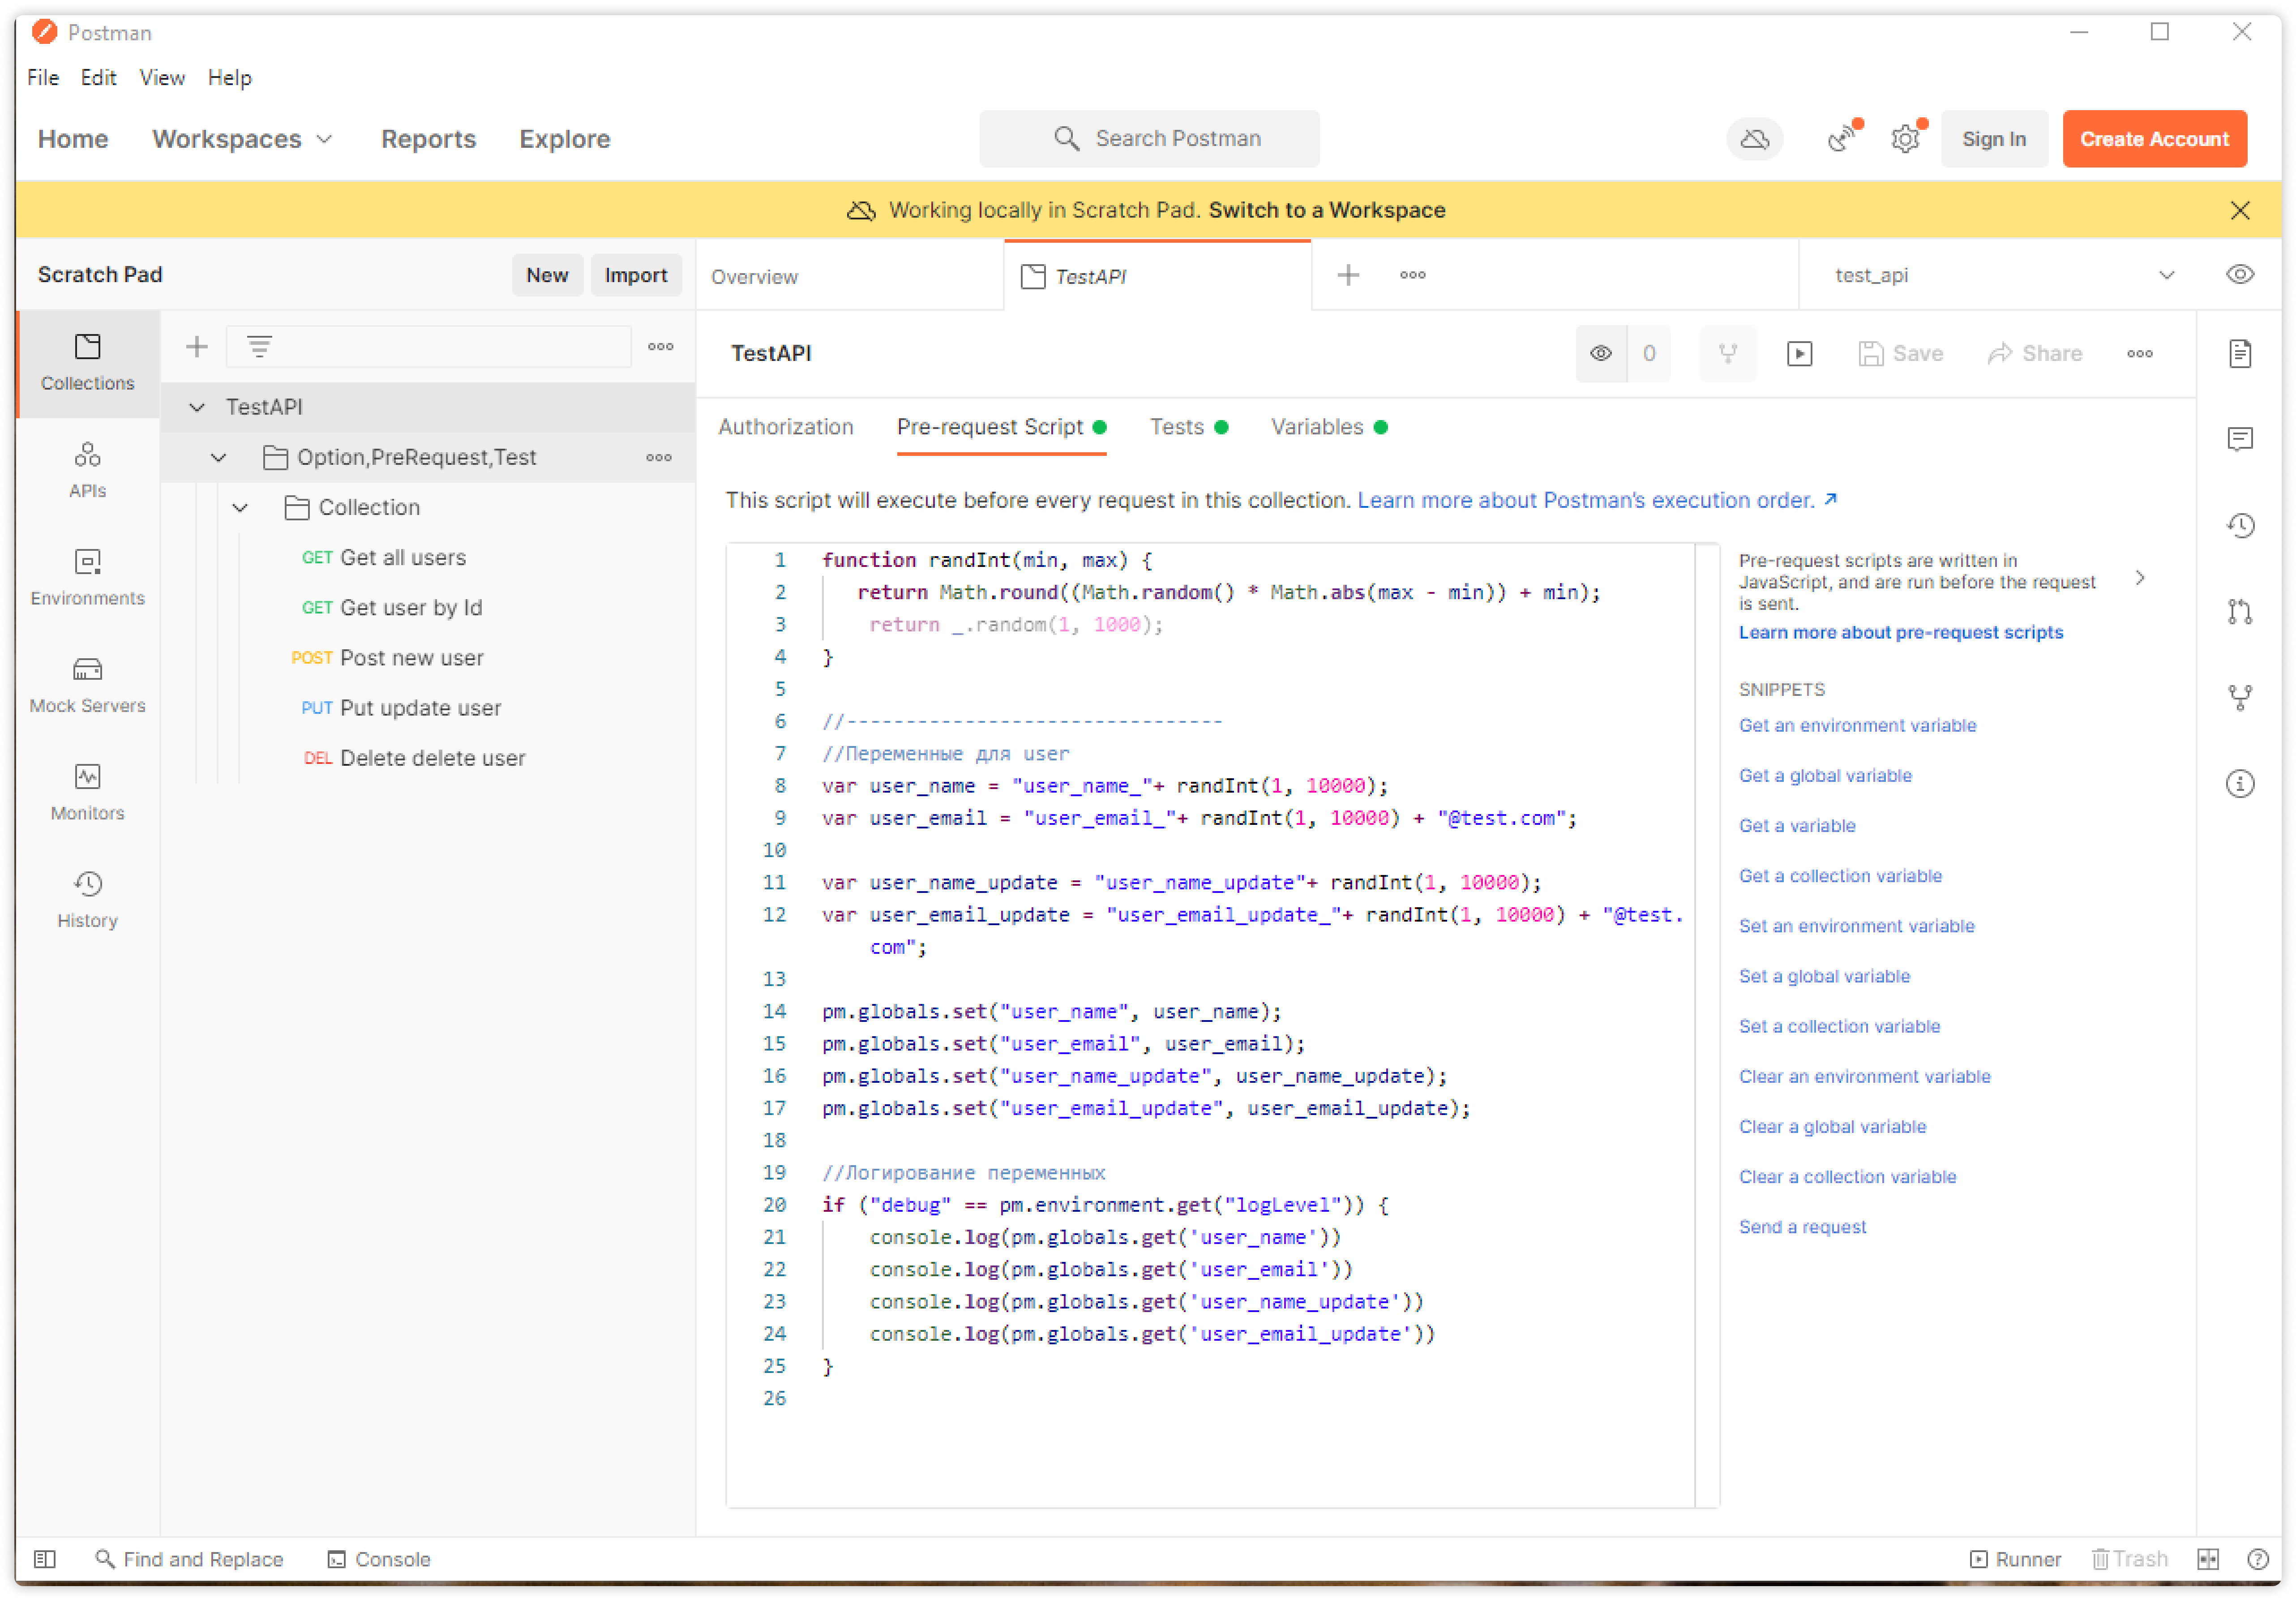Open the Info icon in right sidebar
Viewport: 2296px width, 1600px height.
coord(2239,784)
